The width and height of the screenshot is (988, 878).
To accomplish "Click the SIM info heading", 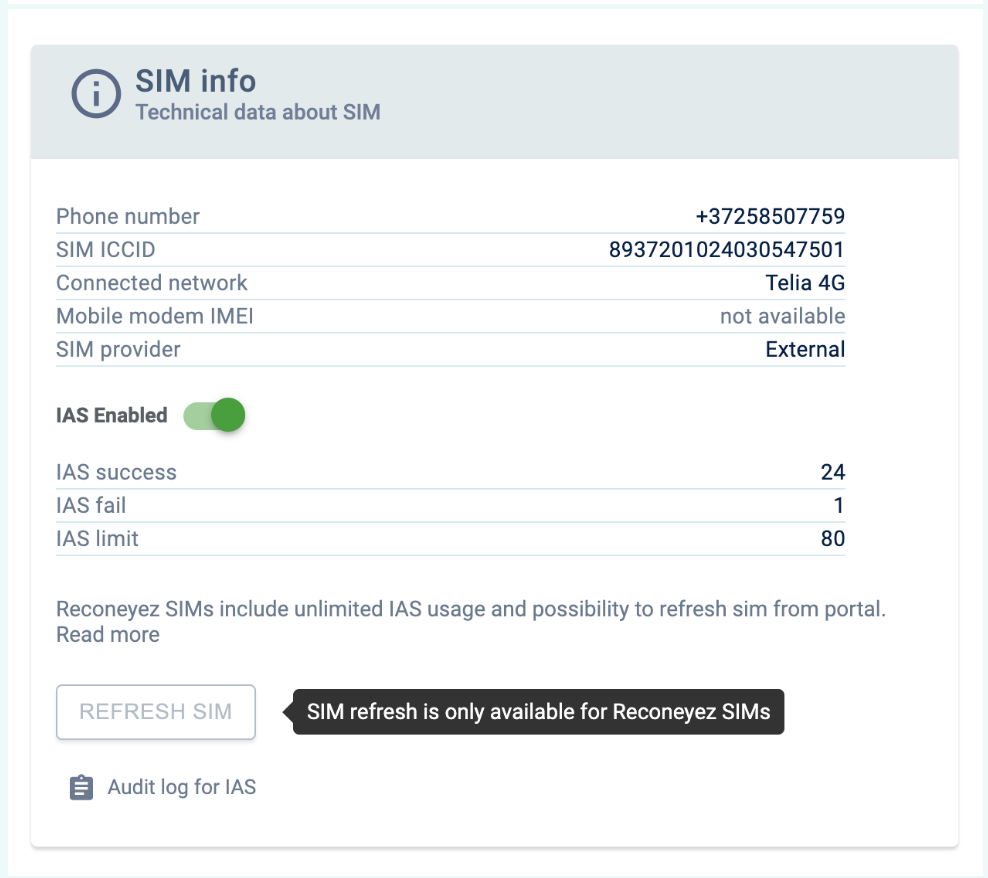I will coord(196,81).
